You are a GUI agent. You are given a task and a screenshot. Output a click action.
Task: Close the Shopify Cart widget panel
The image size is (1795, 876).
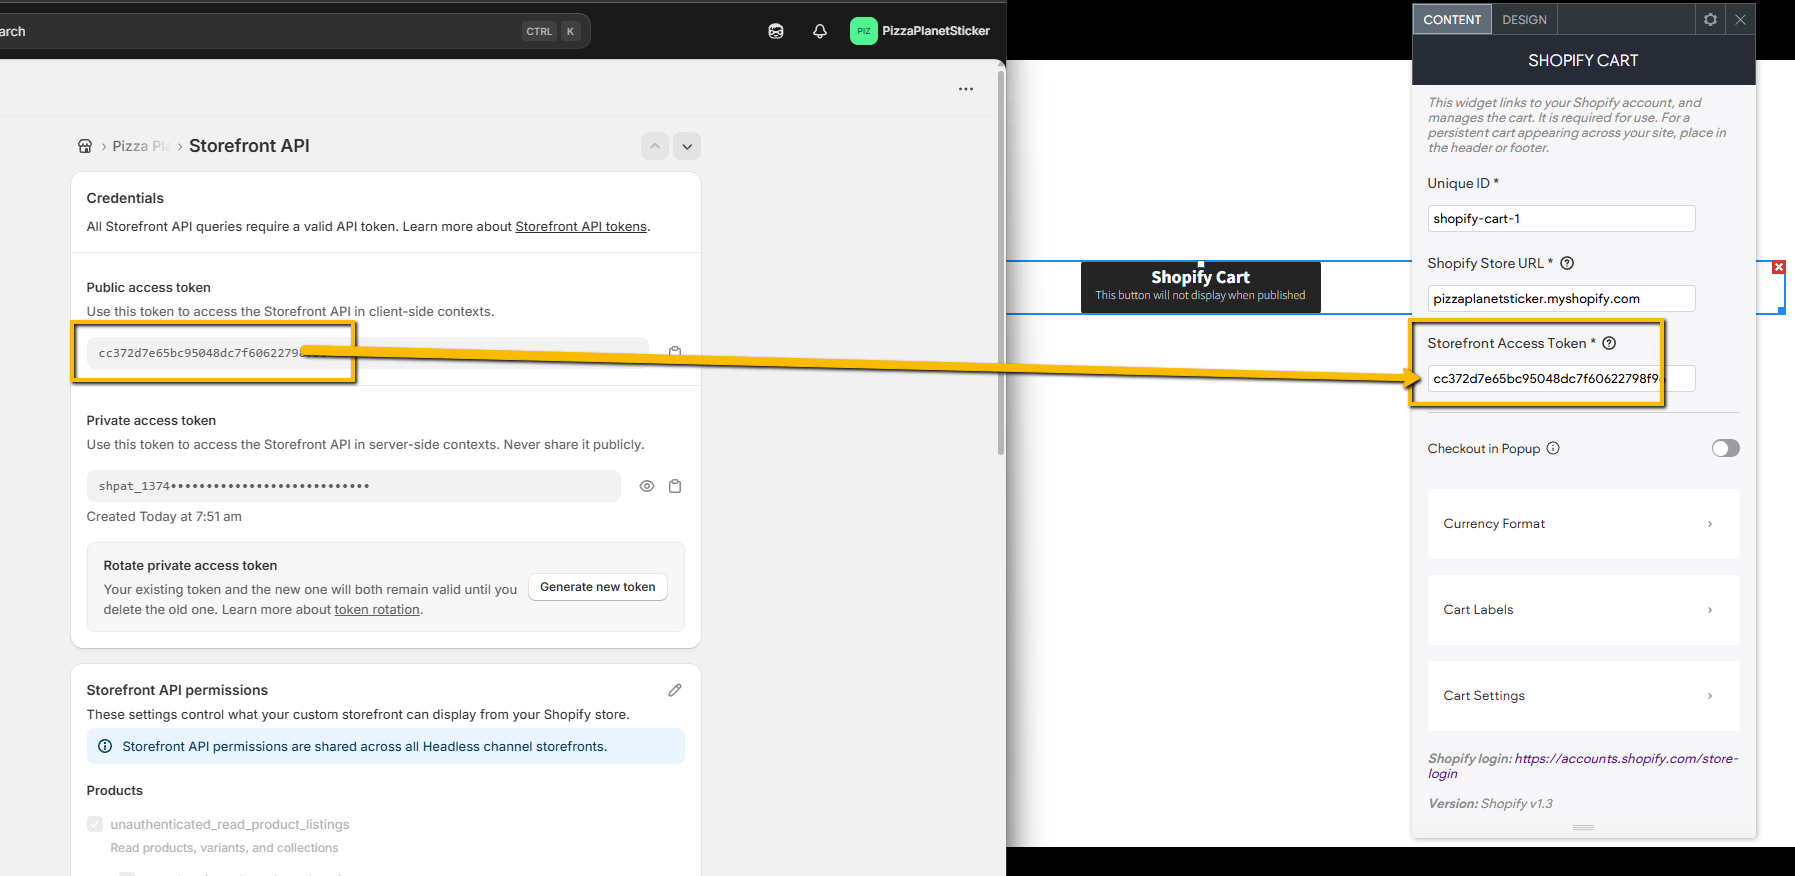pyautogui.click(x=1740, y=19)
